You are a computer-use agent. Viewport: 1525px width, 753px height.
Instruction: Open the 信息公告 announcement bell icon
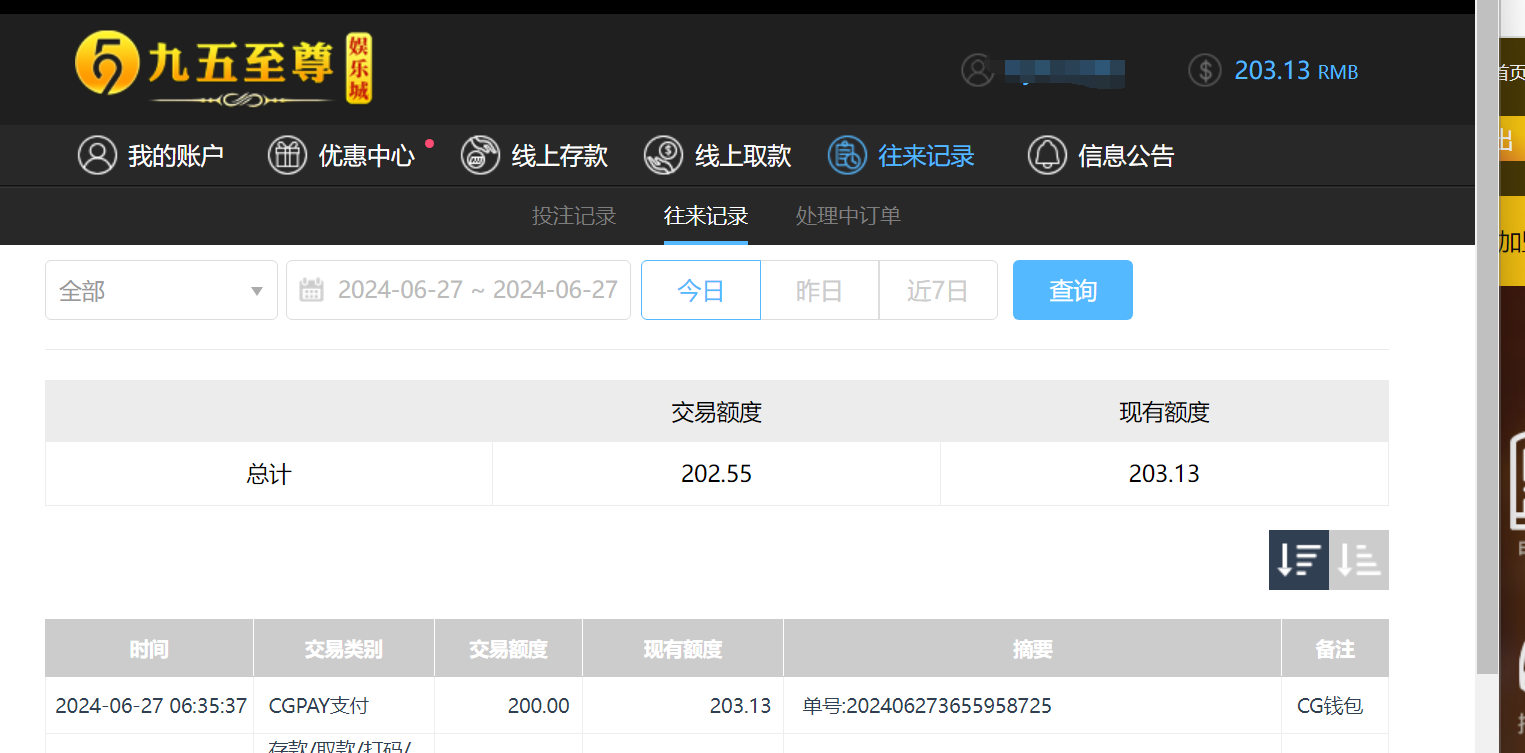click(x=1047, y=155)
